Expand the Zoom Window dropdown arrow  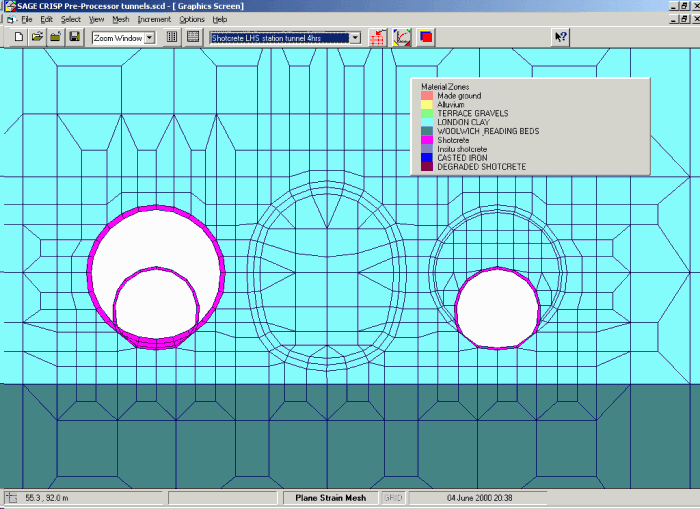pos(150,38)
